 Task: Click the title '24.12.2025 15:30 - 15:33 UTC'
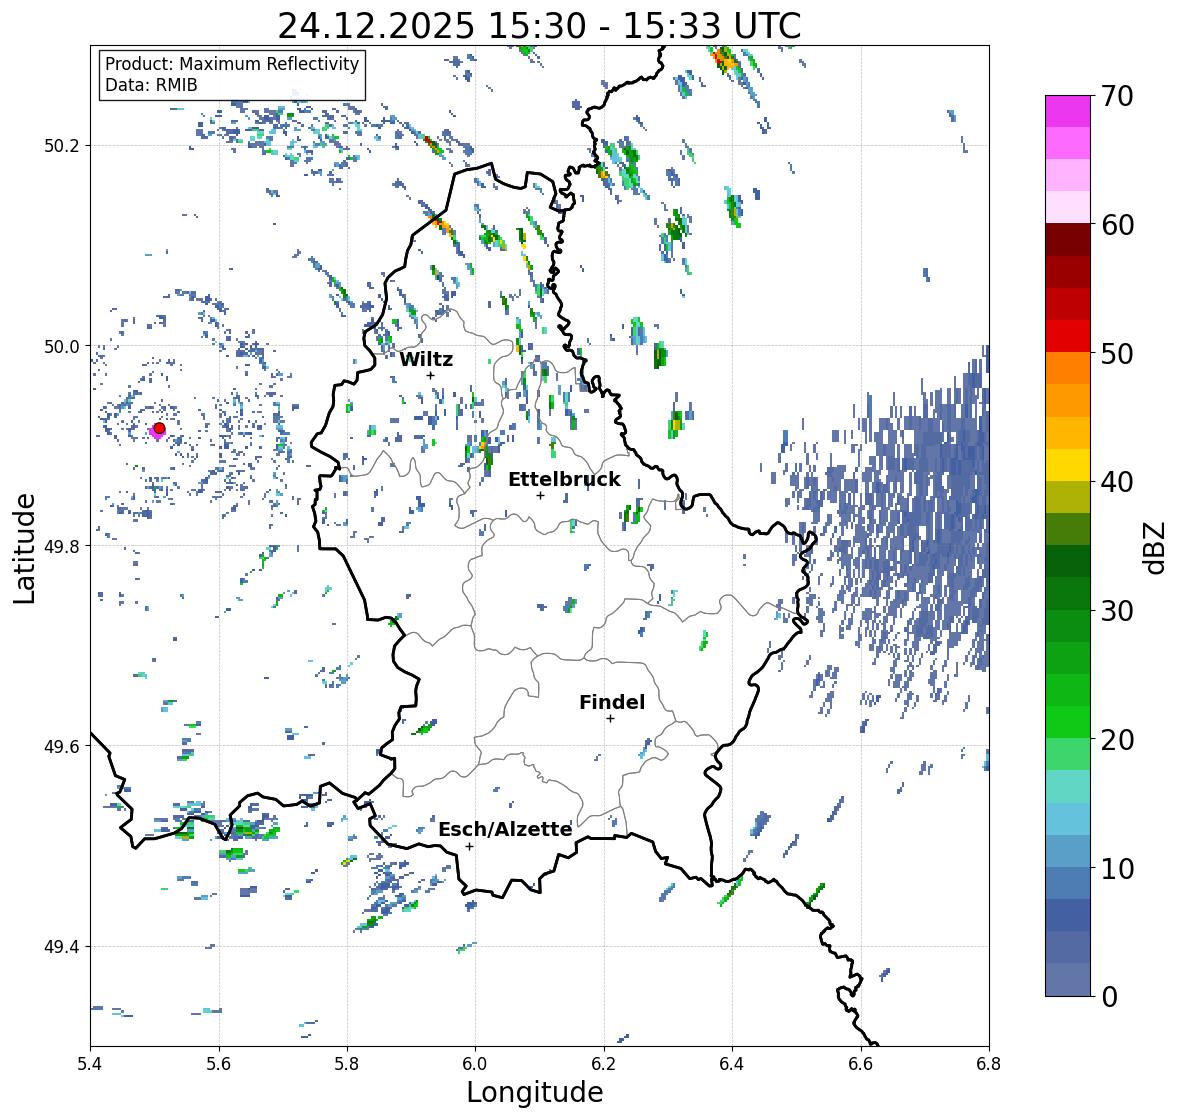coord(539,26)
